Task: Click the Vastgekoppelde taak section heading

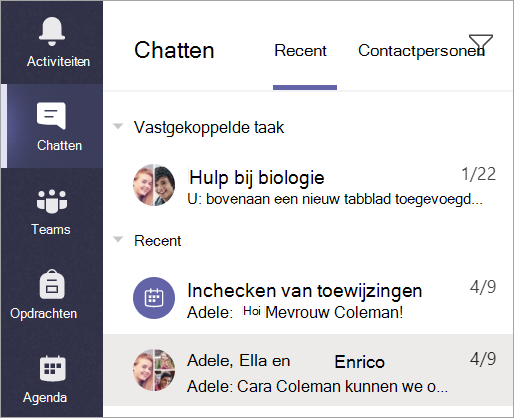Action: (x=209, y=128)
